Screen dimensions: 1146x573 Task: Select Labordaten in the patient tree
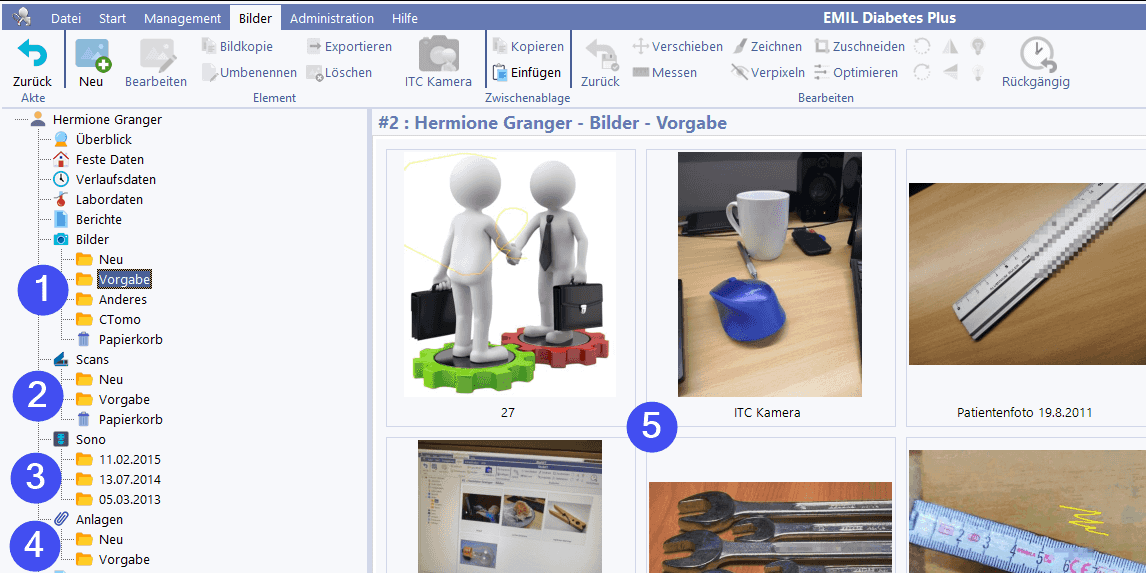click(109, 200)
